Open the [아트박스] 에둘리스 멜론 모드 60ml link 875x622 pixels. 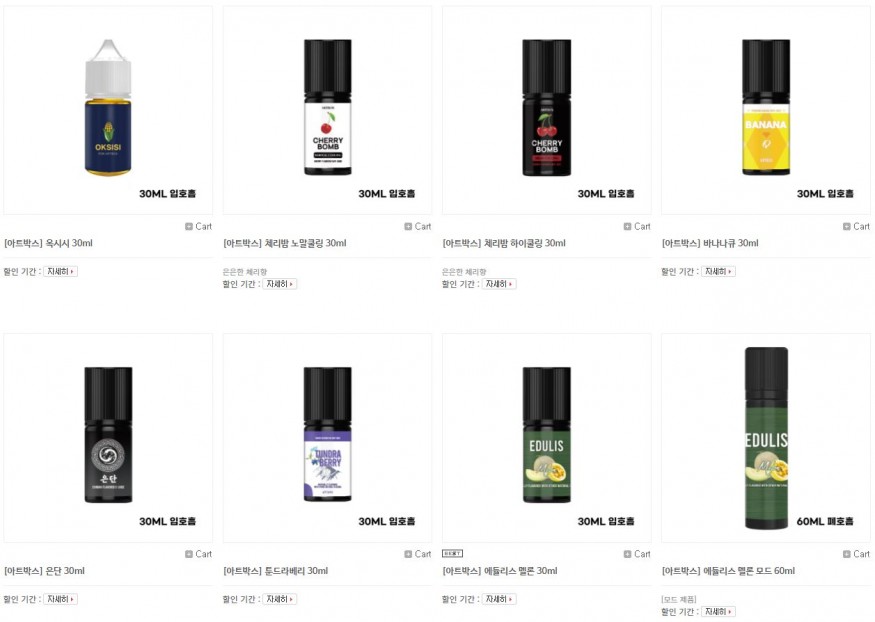pos(728,571)
